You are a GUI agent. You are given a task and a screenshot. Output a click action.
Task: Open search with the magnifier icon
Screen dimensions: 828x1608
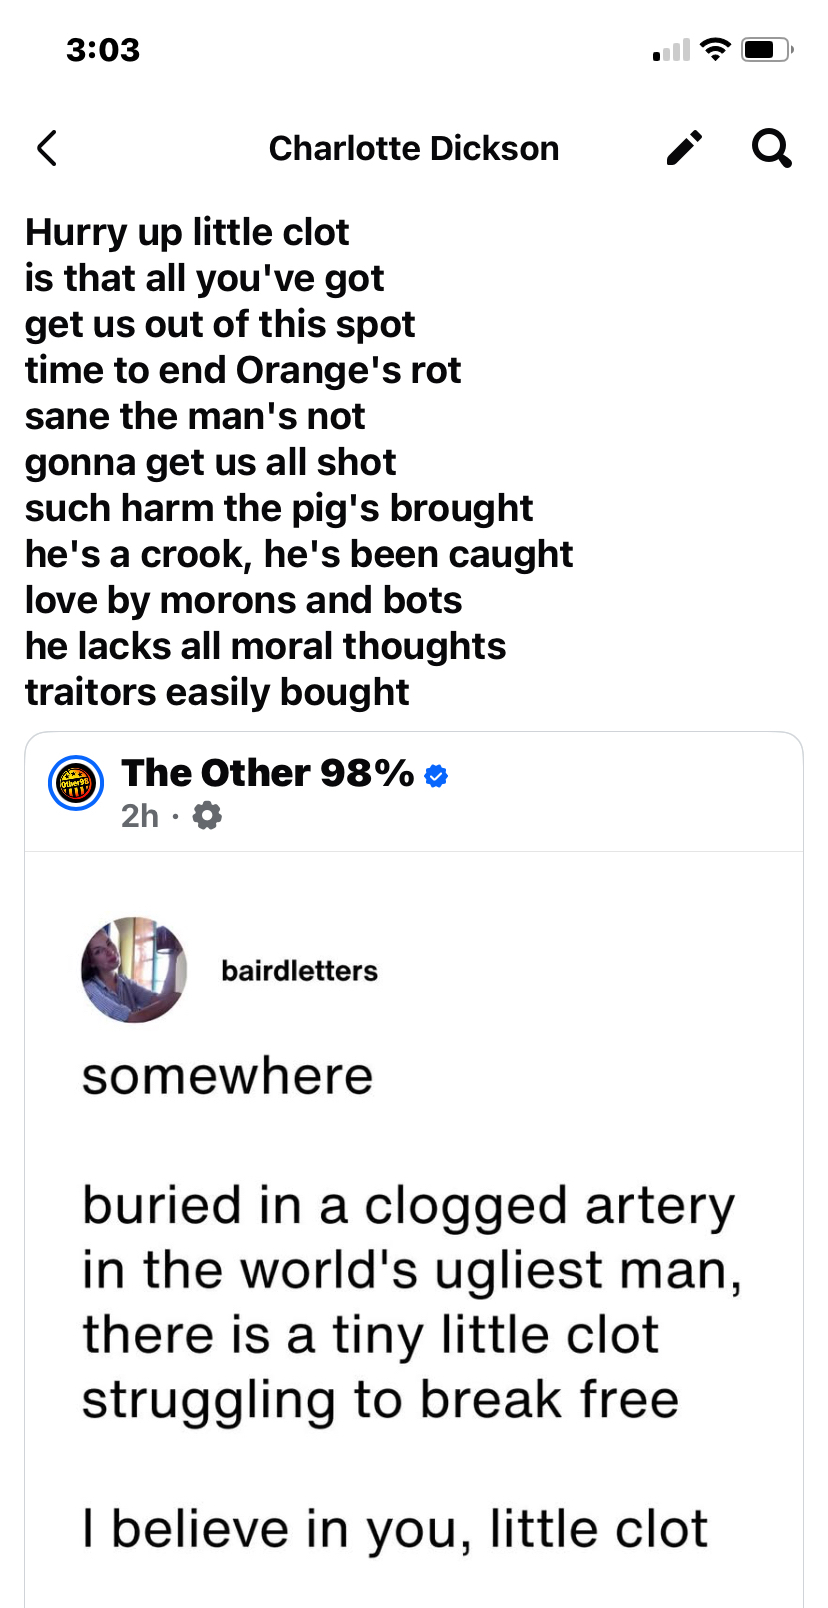point(771,148)
